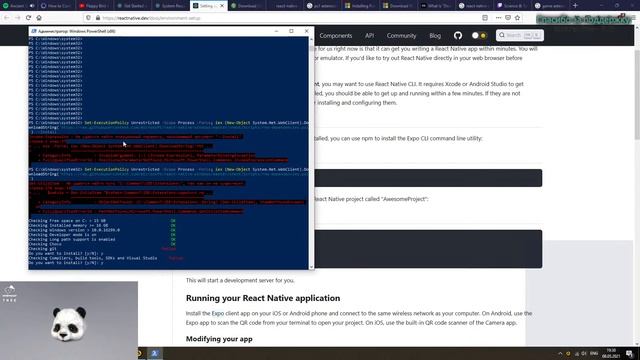
Task: Click the taskbar clock and date
Action: coord(611,353)
